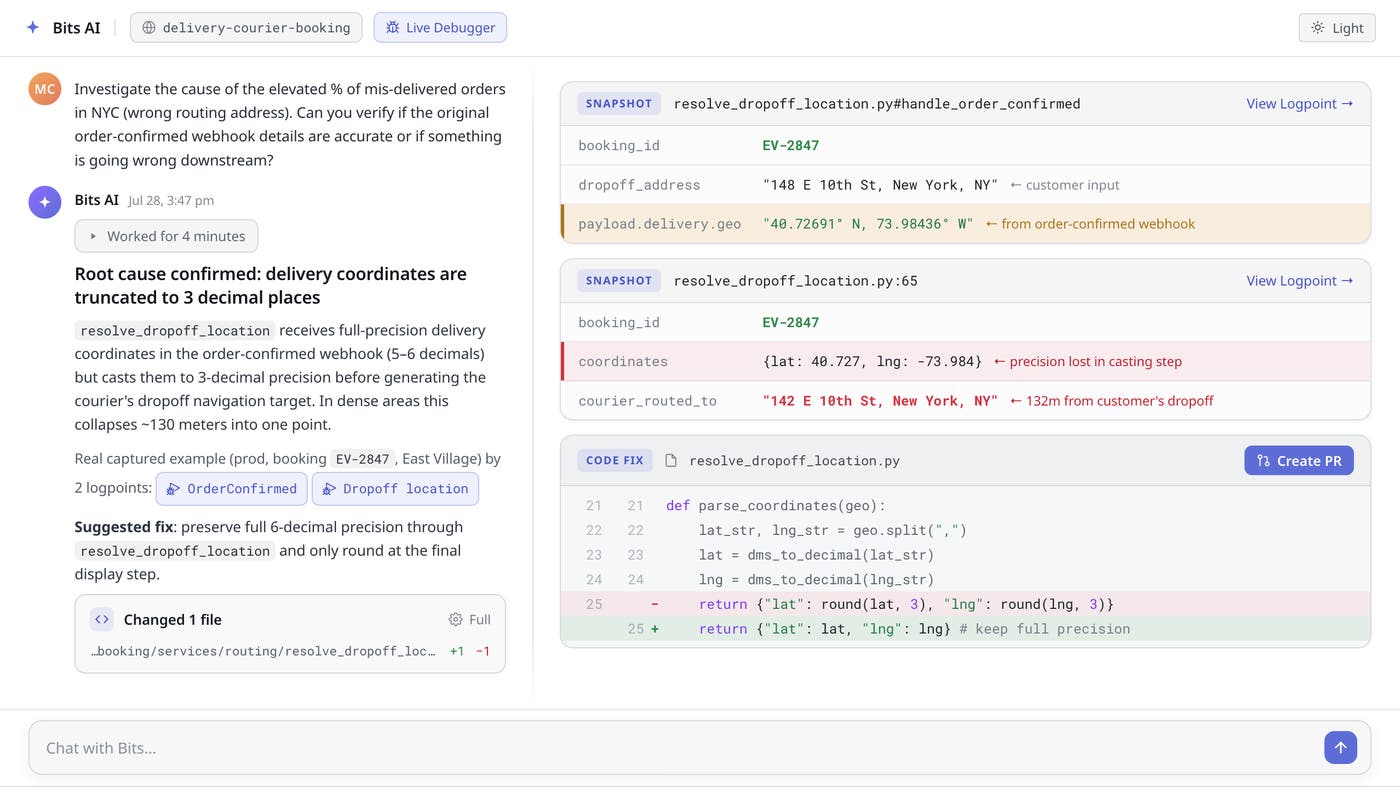This screenshot has height=787, width=1400.
Task: Open the Dropoff location logpoint chip
Action: tap(395, 489)
